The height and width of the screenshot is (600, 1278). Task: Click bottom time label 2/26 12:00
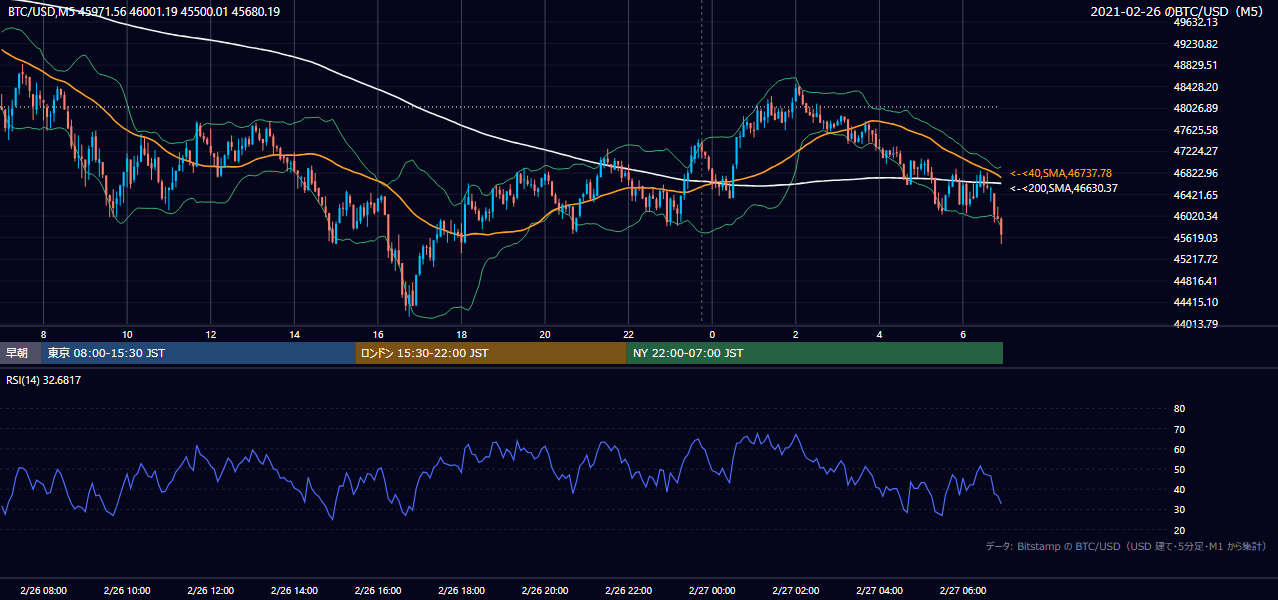coord(210,591)
